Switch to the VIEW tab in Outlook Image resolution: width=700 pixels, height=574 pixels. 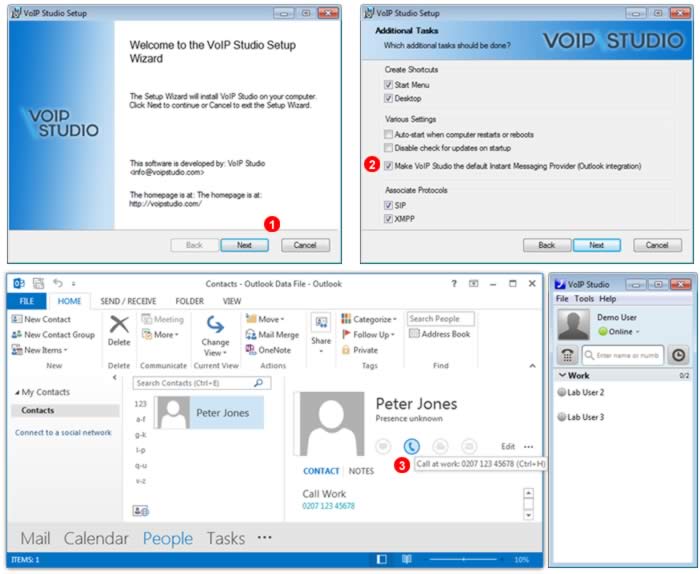click(x=232, y=301)
